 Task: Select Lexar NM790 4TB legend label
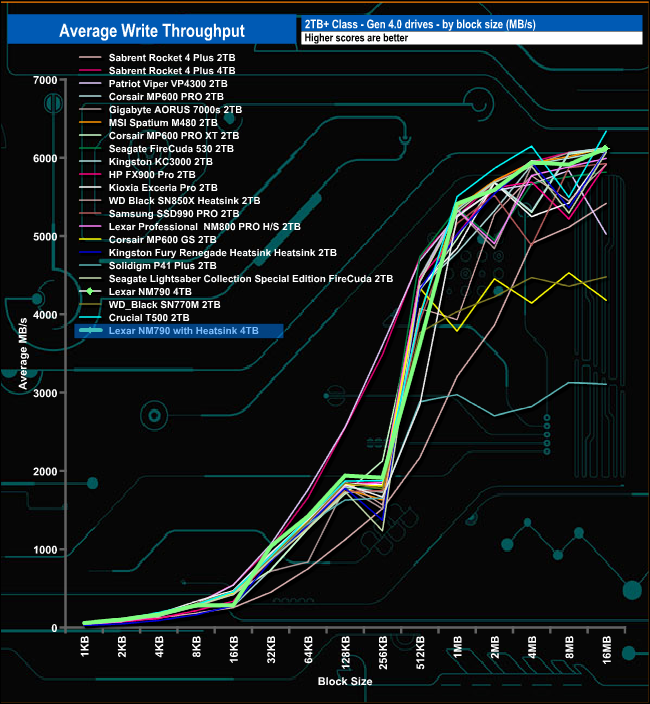point(150,292)
